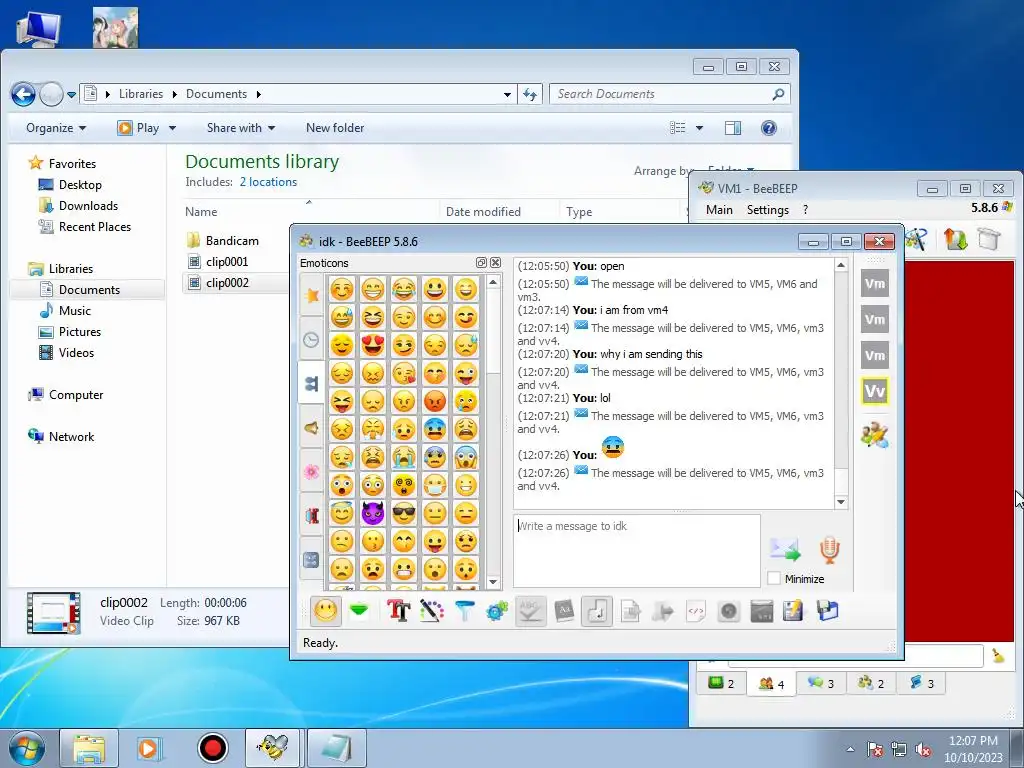This screenshot has height=768, width=1024.
Task: Click the emoticons list scroll-down arrow
Action: [493, 582]
